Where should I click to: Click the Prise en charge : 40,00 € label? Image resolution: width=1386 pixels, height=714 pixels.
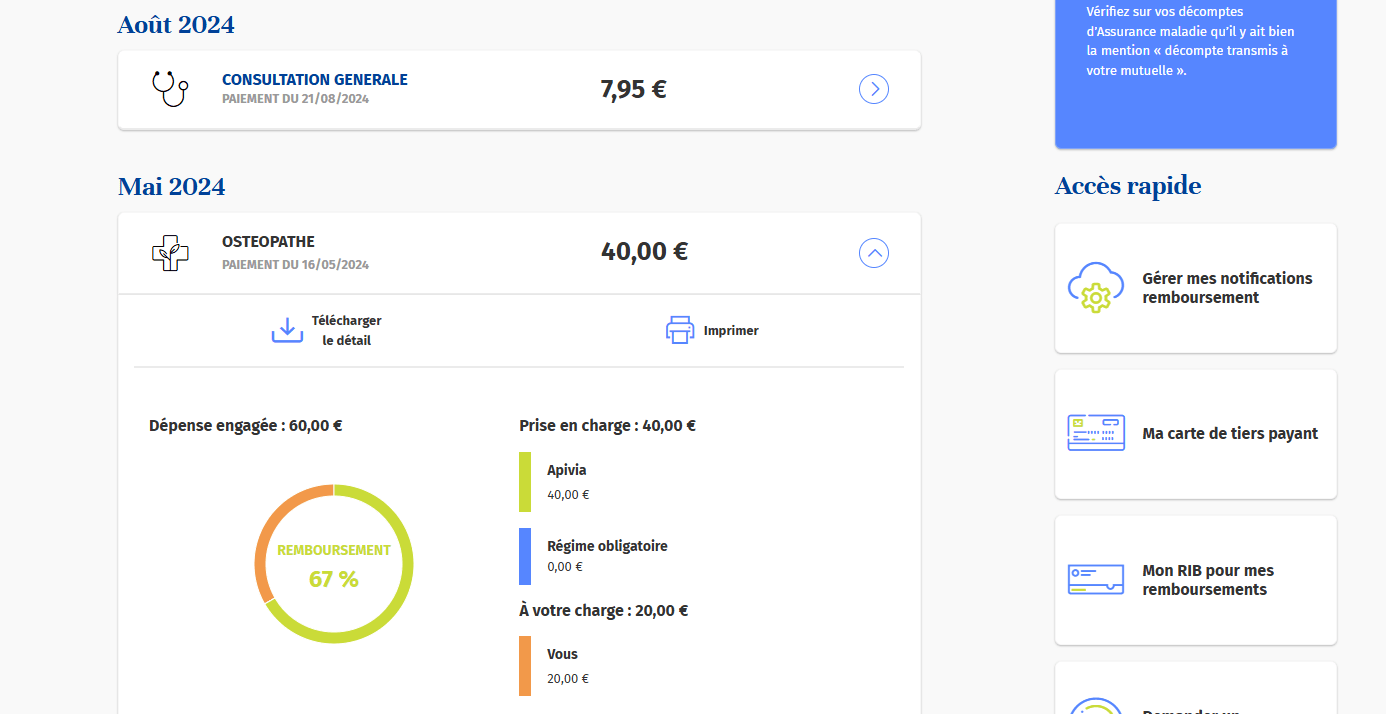pos(607,425)
